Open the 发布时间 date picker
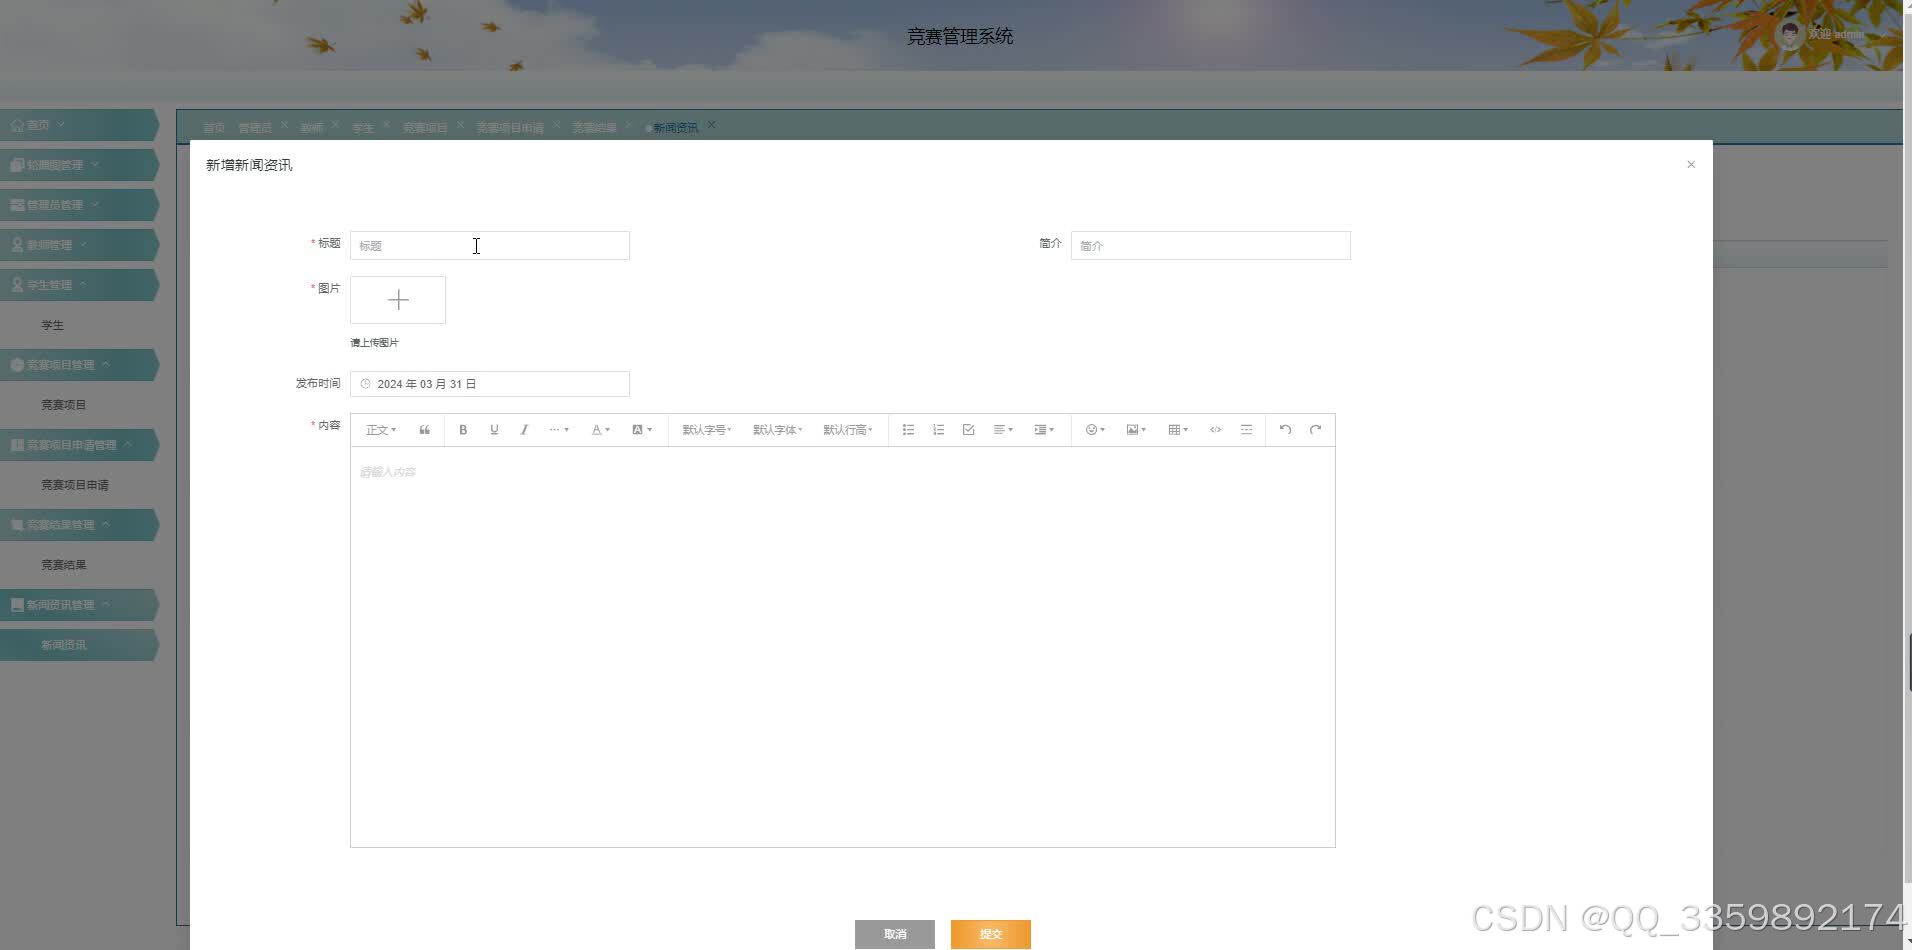This screenshot has width=1912, height=950. coord(490,384)
